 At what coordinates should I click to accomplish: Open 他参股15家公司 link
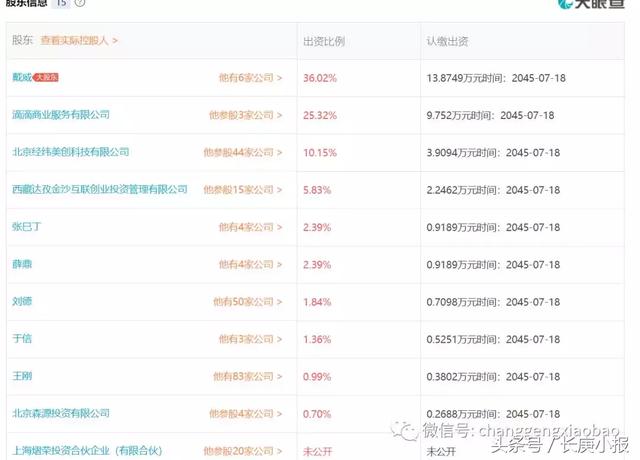click(243, 190)
